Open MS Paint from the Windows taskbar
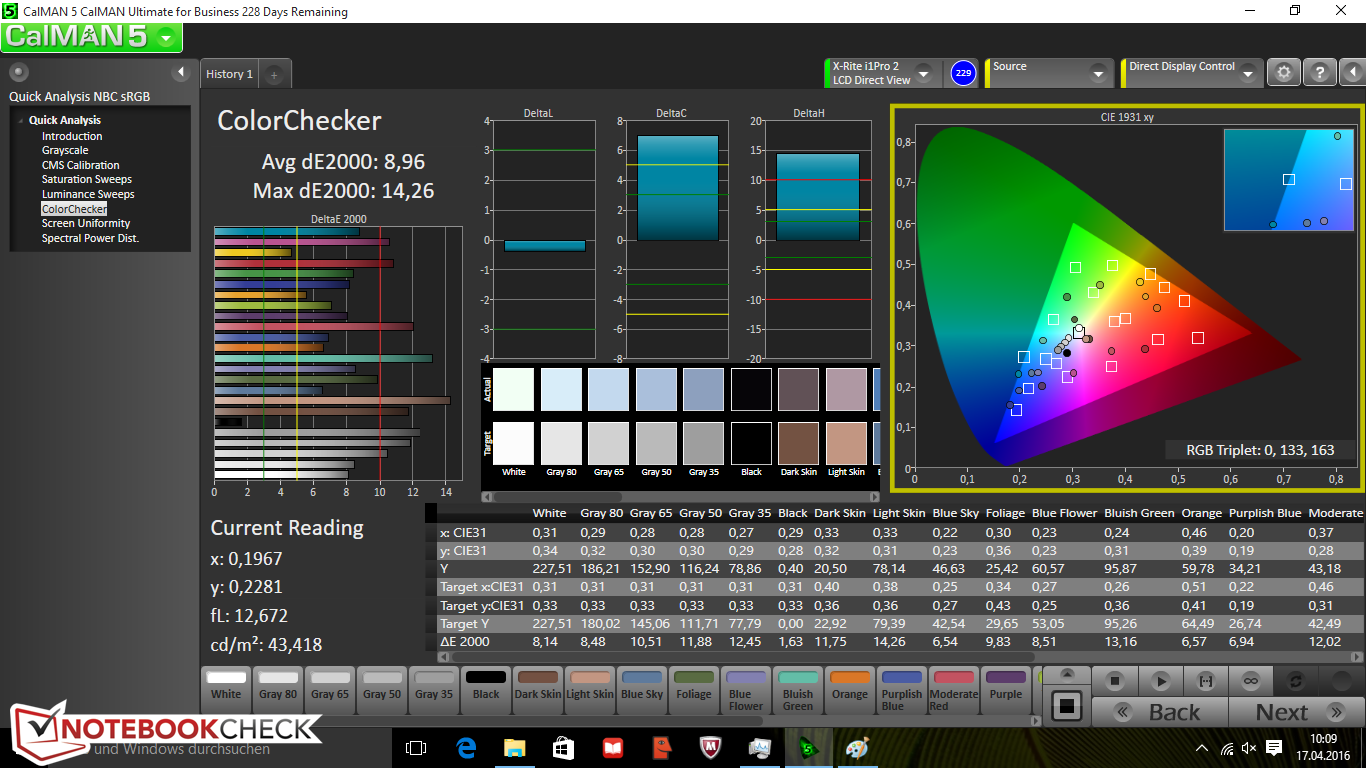Viewport: 1366px width, 768px height. 857,747
